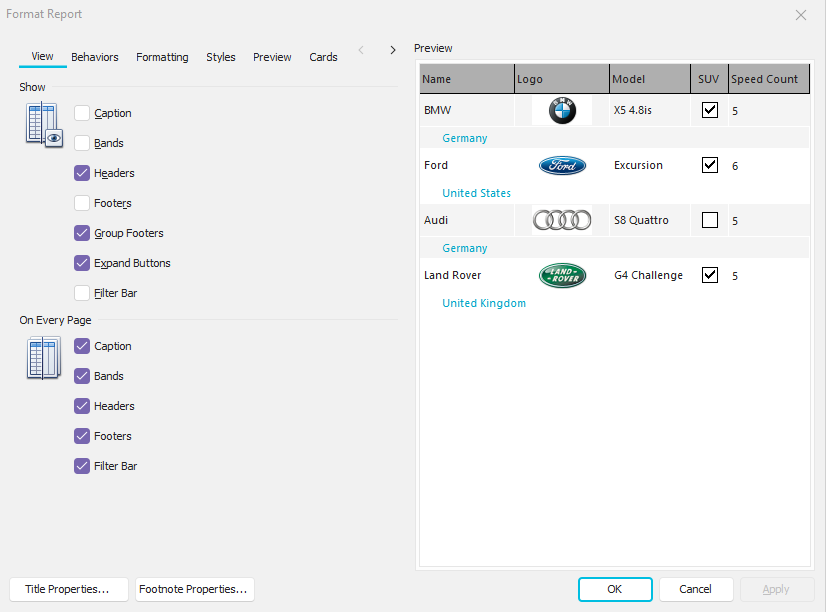Click the BMW logo in preview
The width and height of the screenshot is (826, 612).
click(562, 111)
